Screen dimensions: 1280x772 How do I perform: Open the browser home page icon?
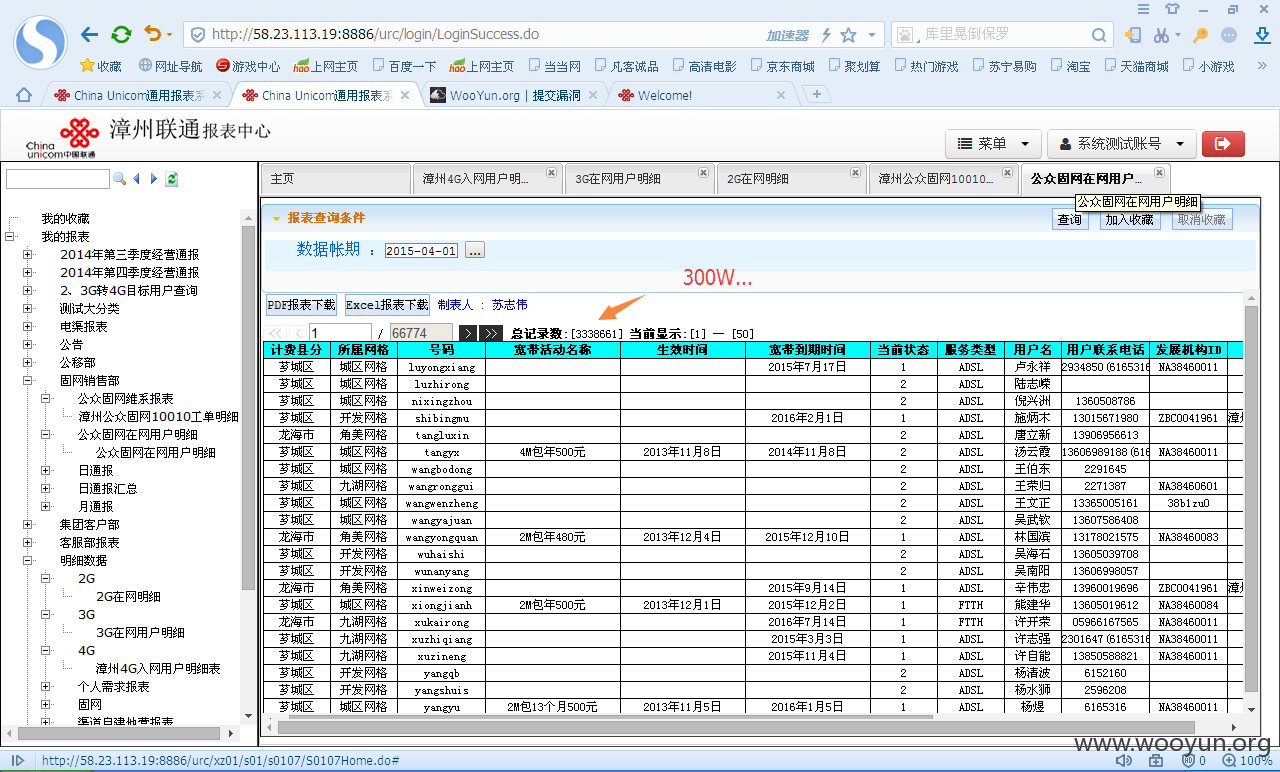pos(23,95)
